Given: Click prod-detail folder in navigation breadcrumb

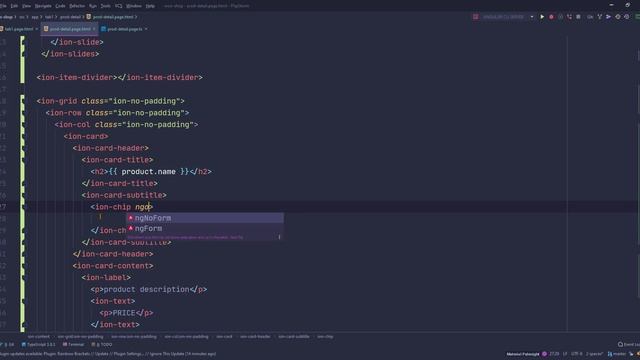Looking at the screenshot, I should tap(70, 17).
